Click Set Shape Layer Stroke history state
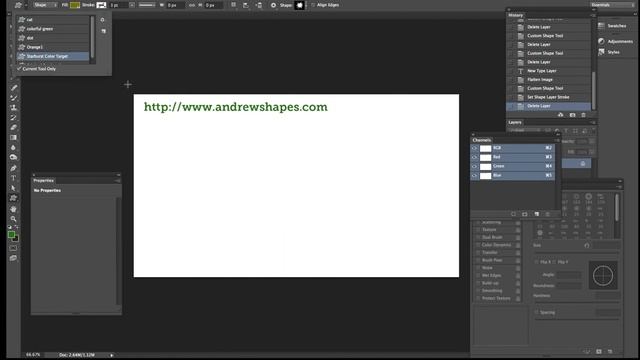The image size is (640, 360). tap(549, 98)
